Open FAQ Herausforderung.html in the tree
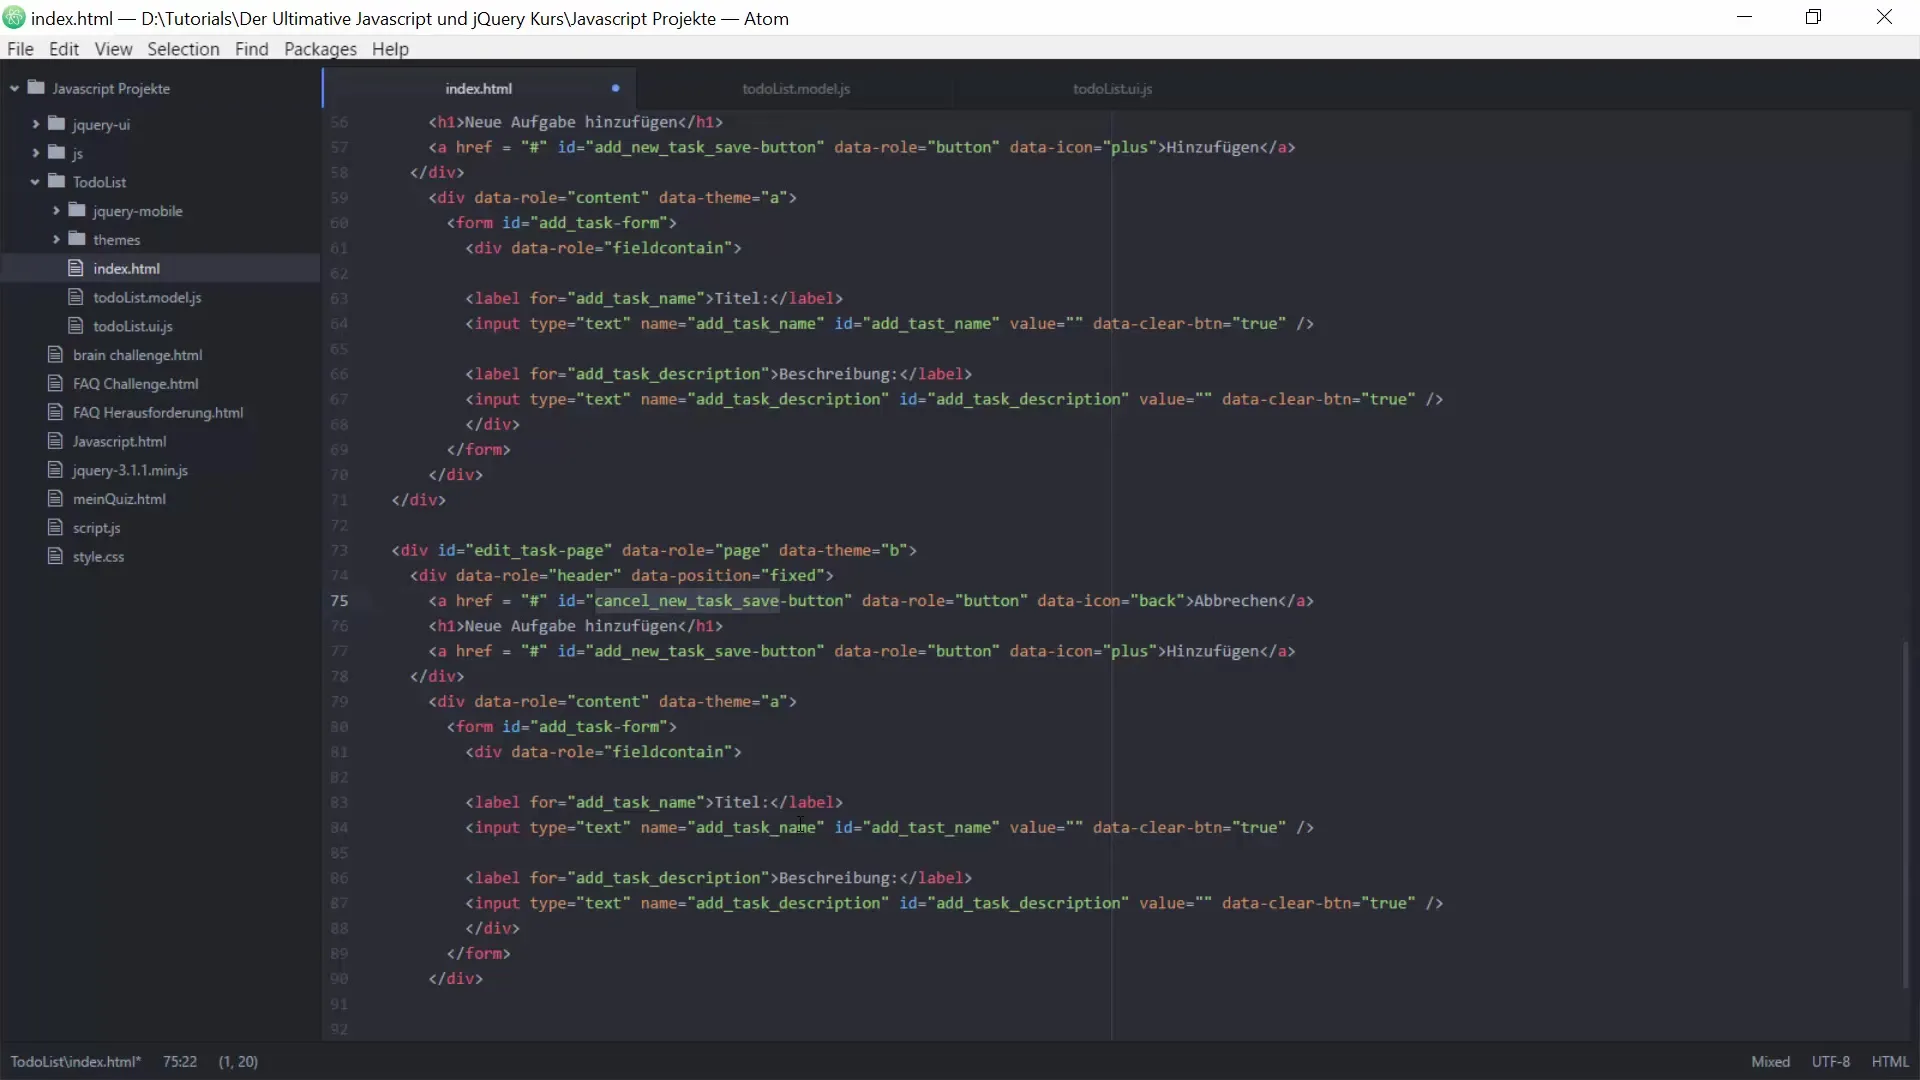Image resolution: width=1920 pixels, height=1080 pixels. (158, 413)
